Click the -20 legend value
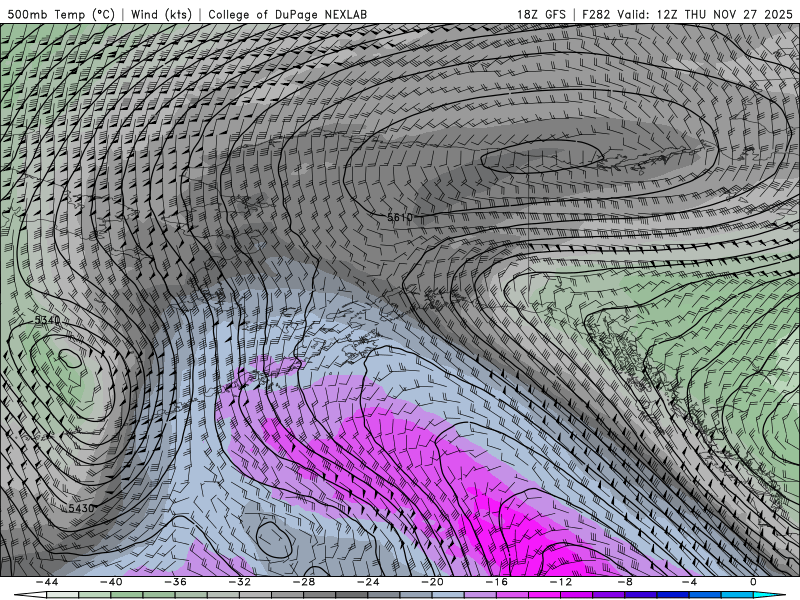 [432, 582]
